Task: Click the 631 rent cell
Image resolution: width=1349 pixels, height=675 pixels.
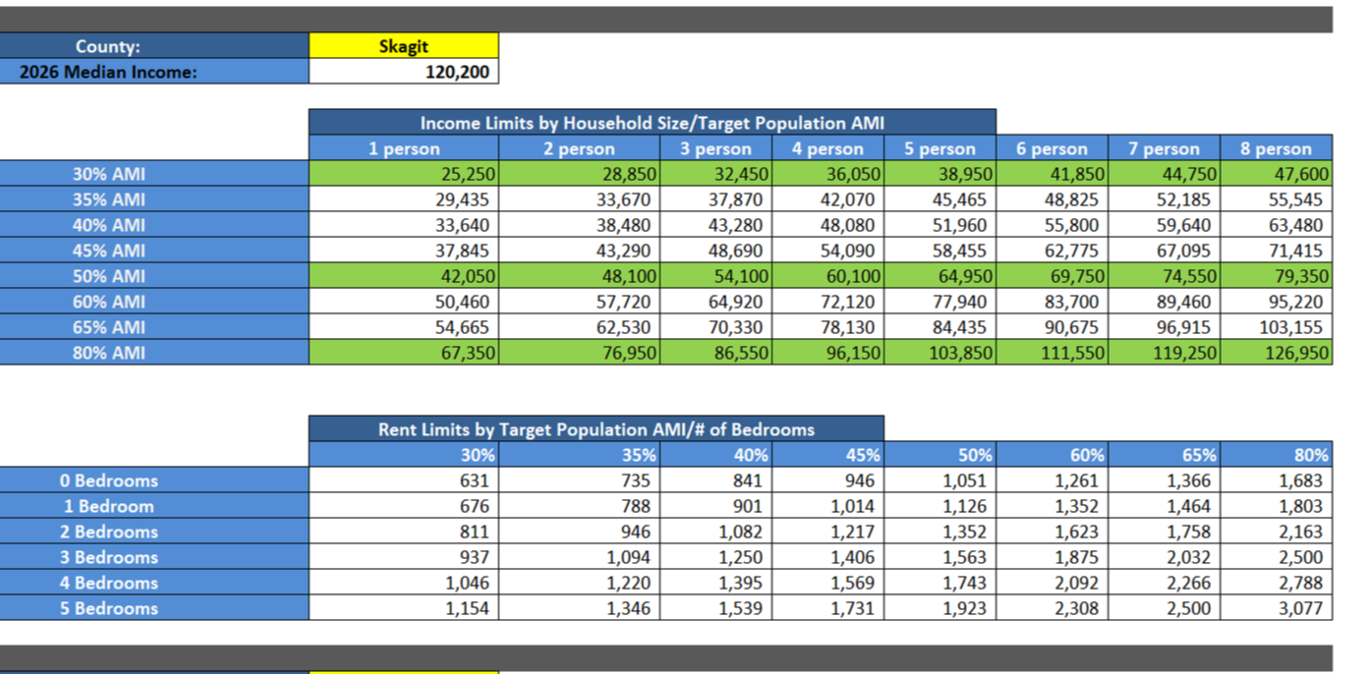Action: tap(403, 480)
